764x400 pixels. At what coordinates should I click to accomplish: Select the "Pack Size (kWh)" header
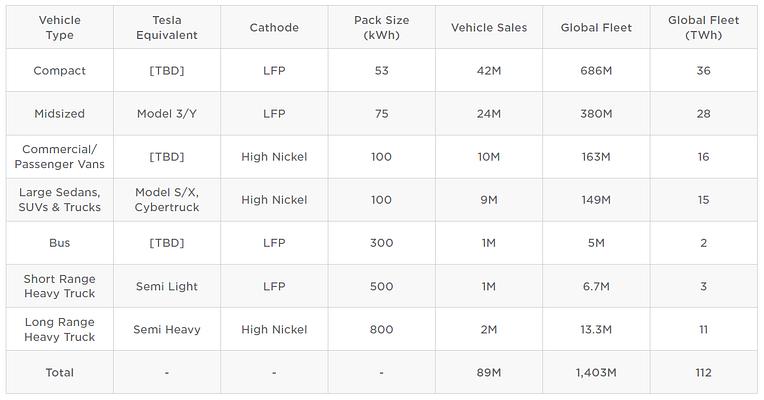382,27
